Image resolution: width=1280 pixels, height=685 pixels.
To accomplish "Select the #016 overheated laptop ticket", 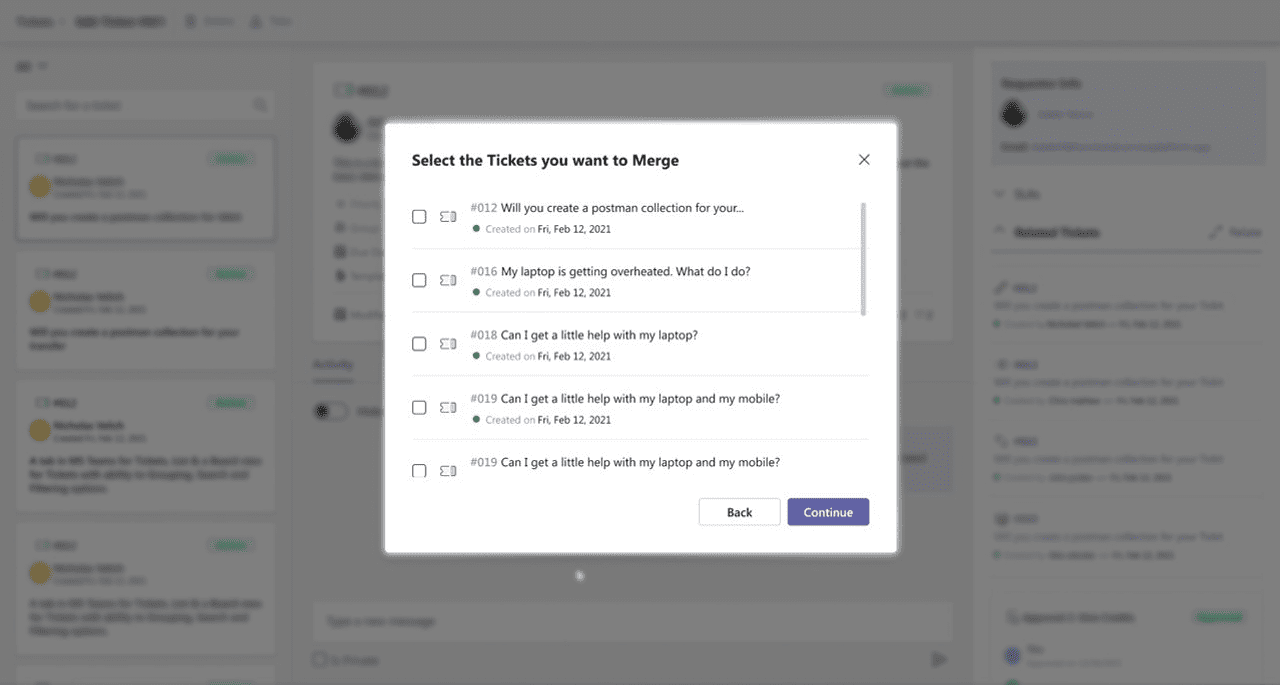I will (x=419, y=280).
